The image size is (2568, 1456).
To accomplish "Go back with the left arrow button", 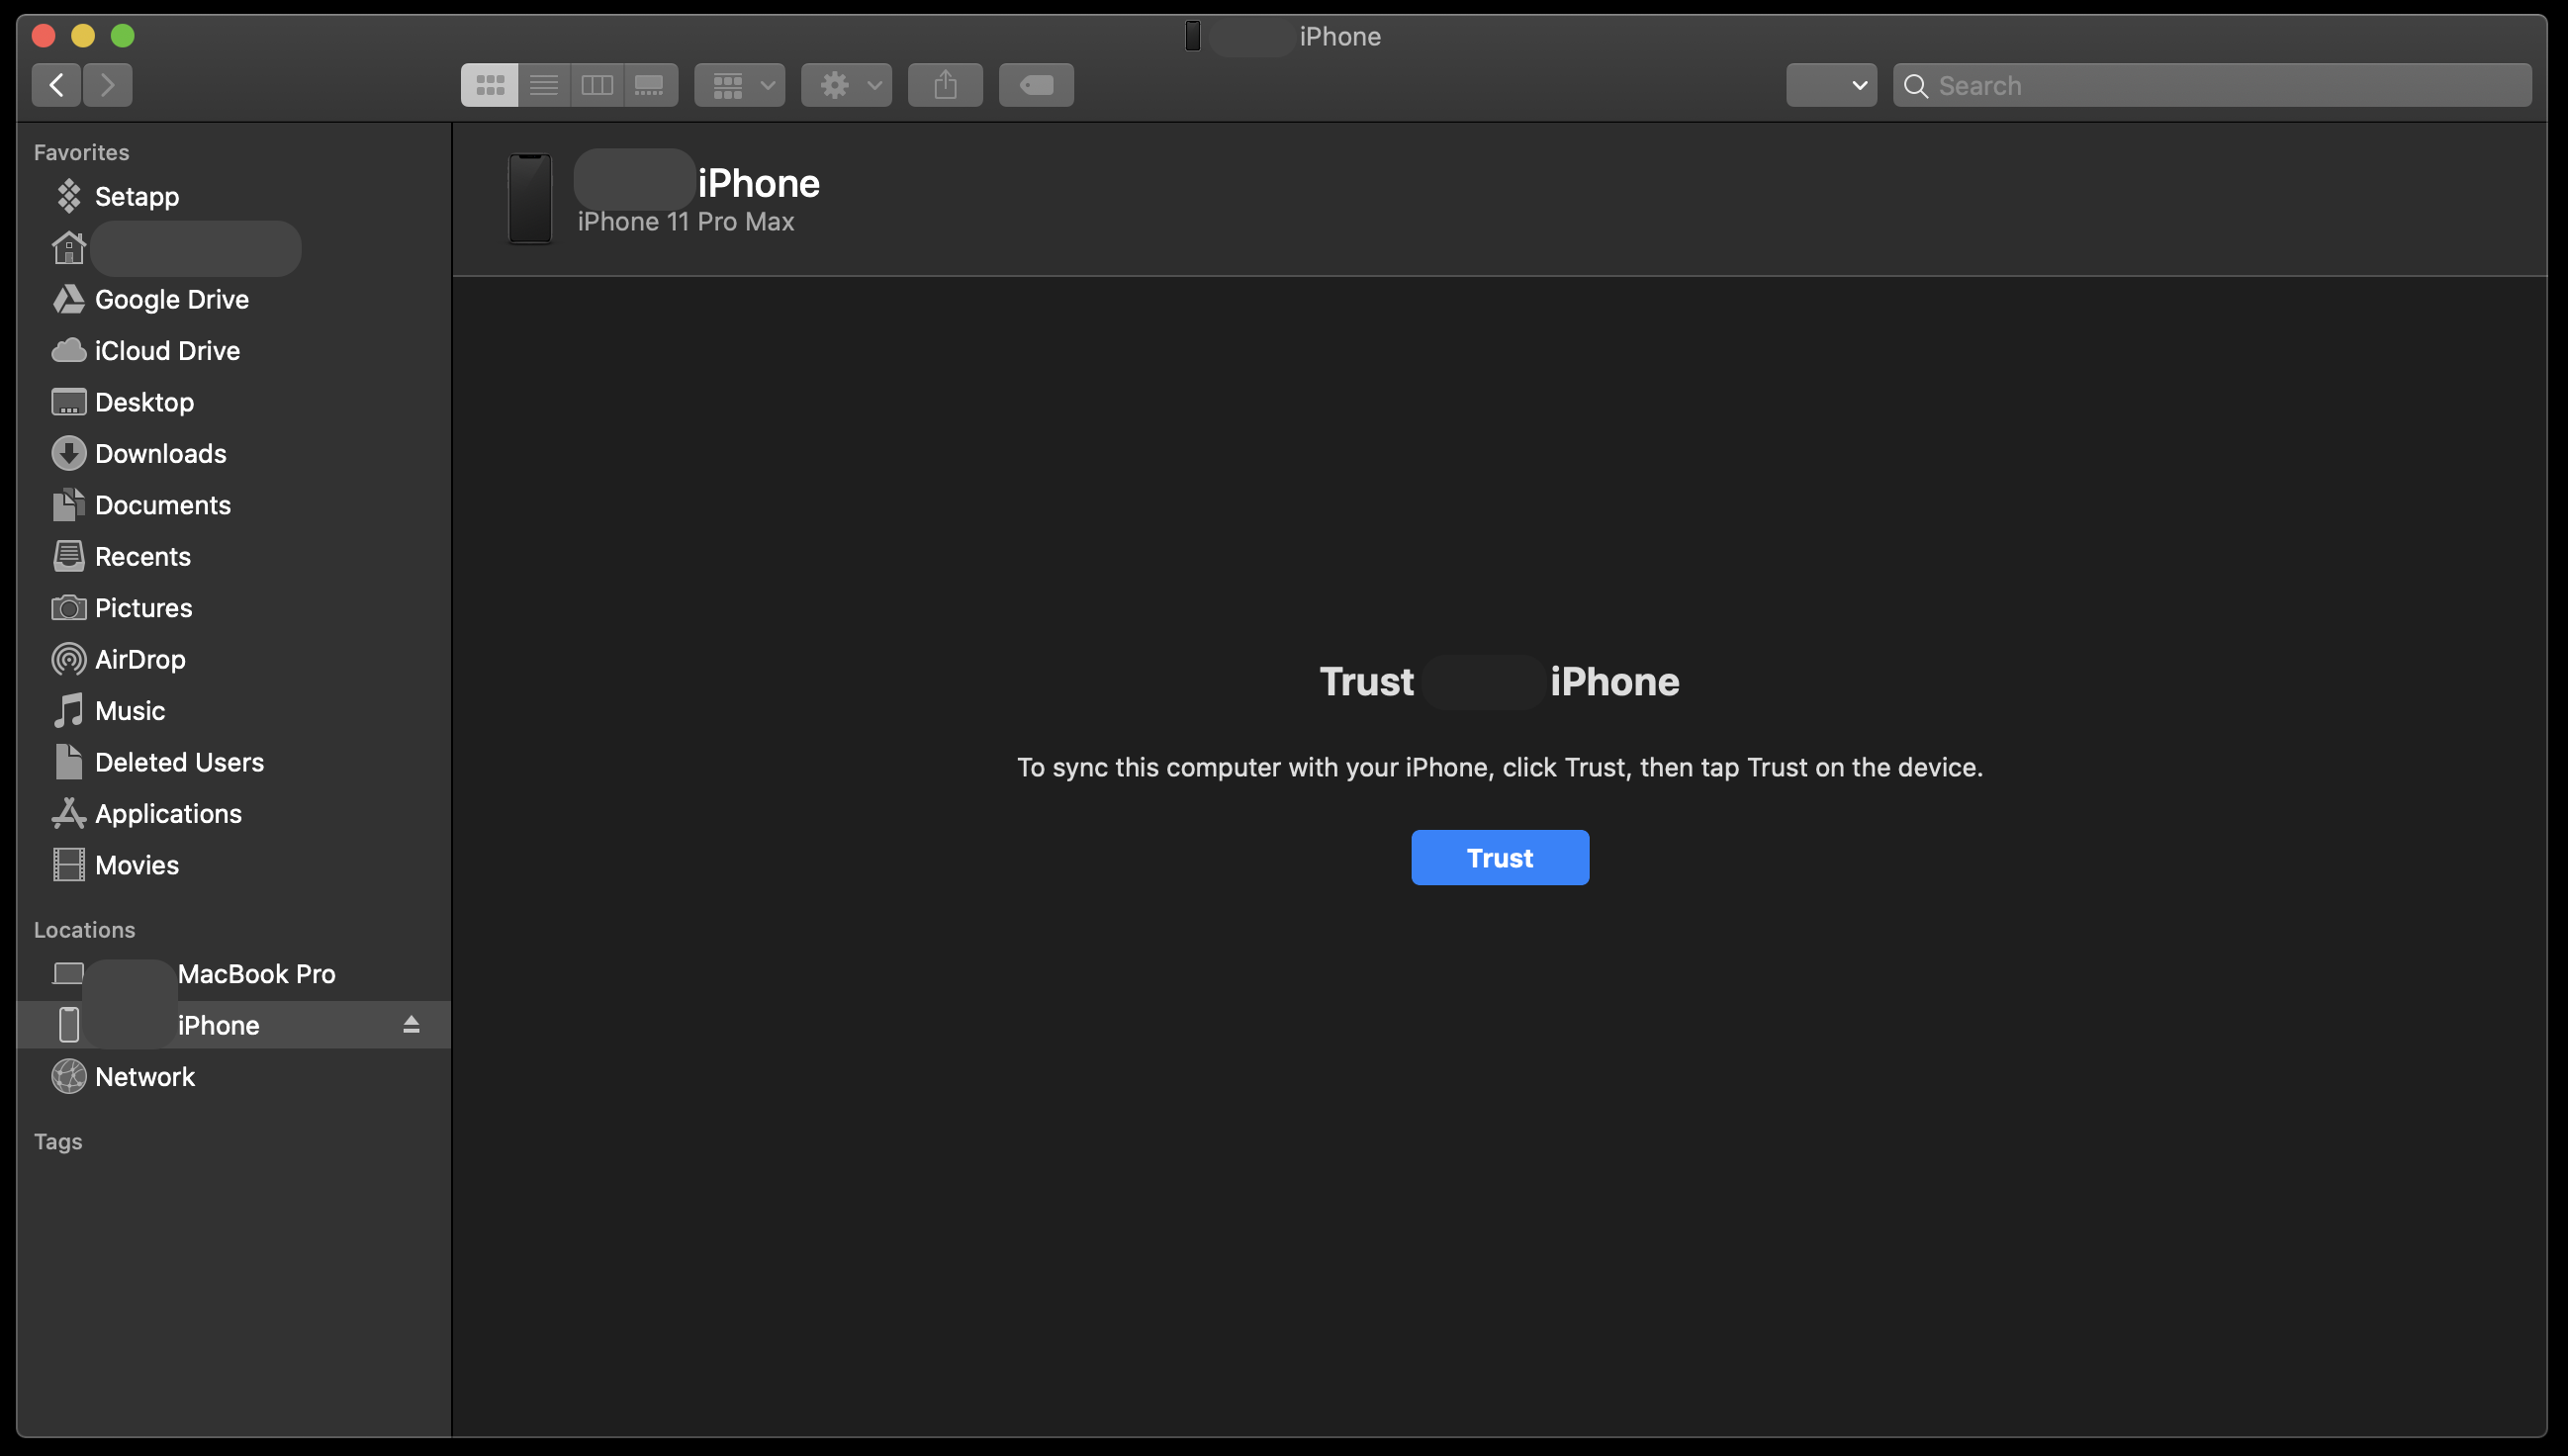I will (x=57, y=85).
